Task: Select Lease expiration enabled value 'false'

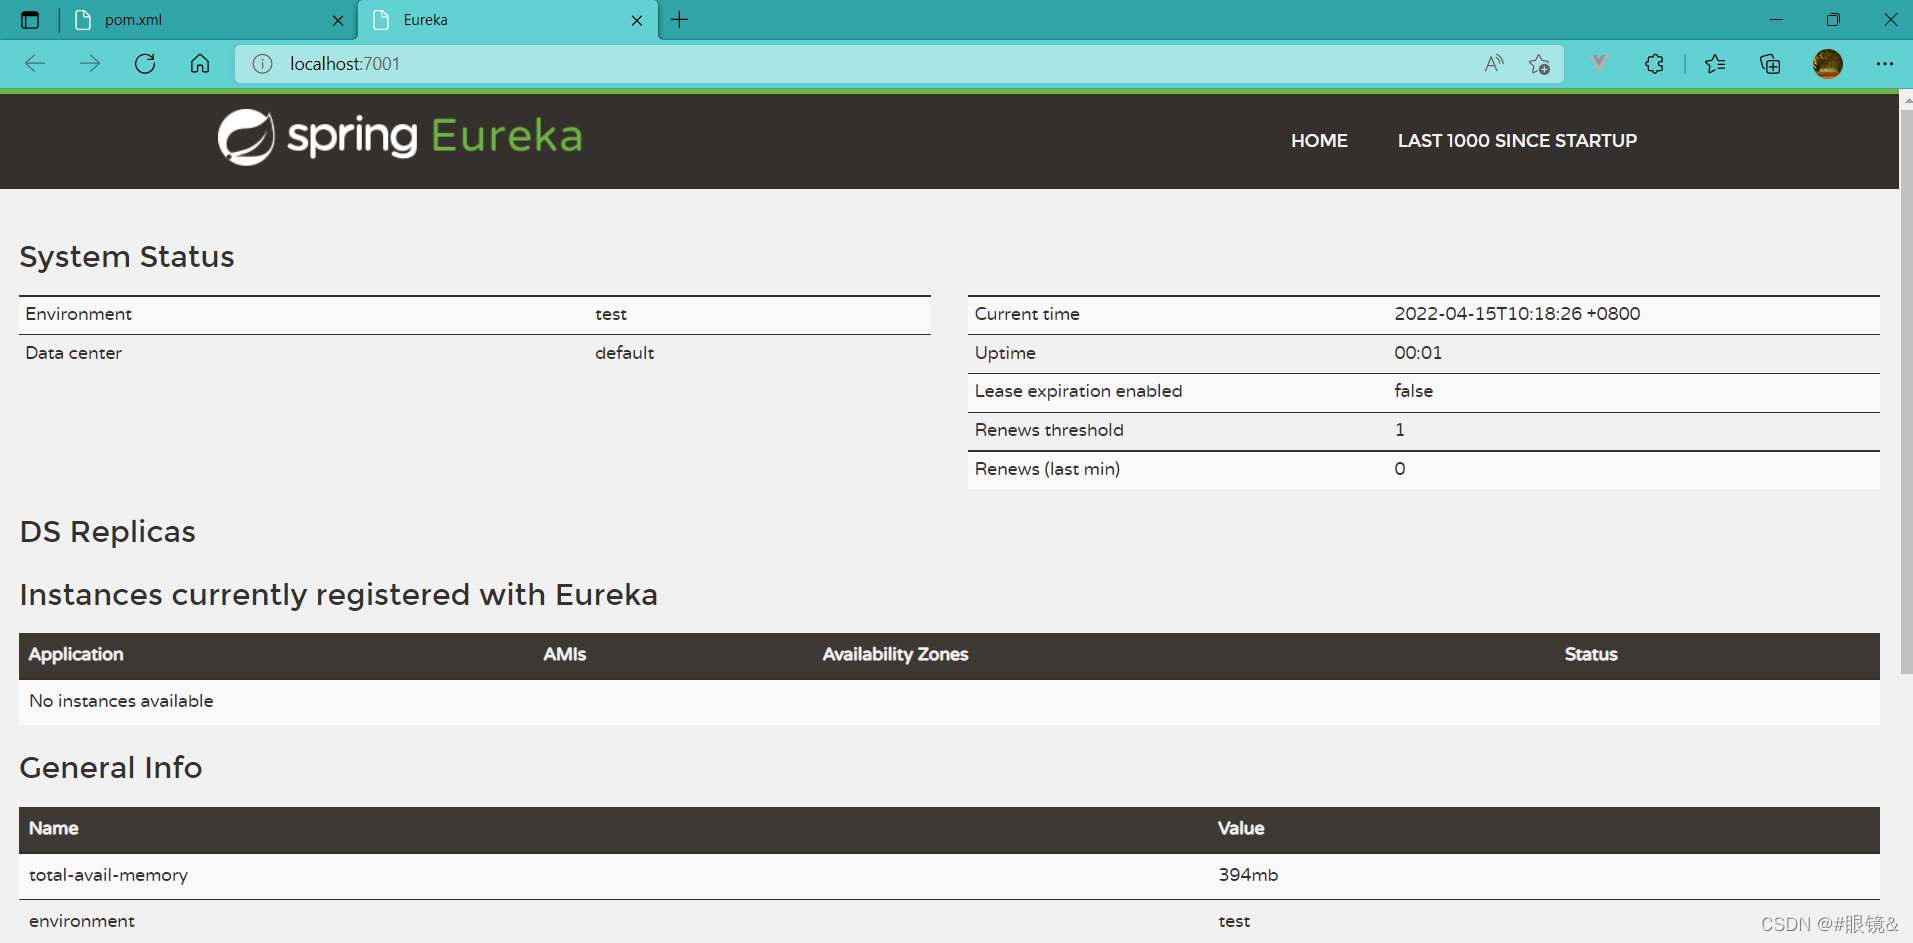Action: click(x=1413, y=391)
